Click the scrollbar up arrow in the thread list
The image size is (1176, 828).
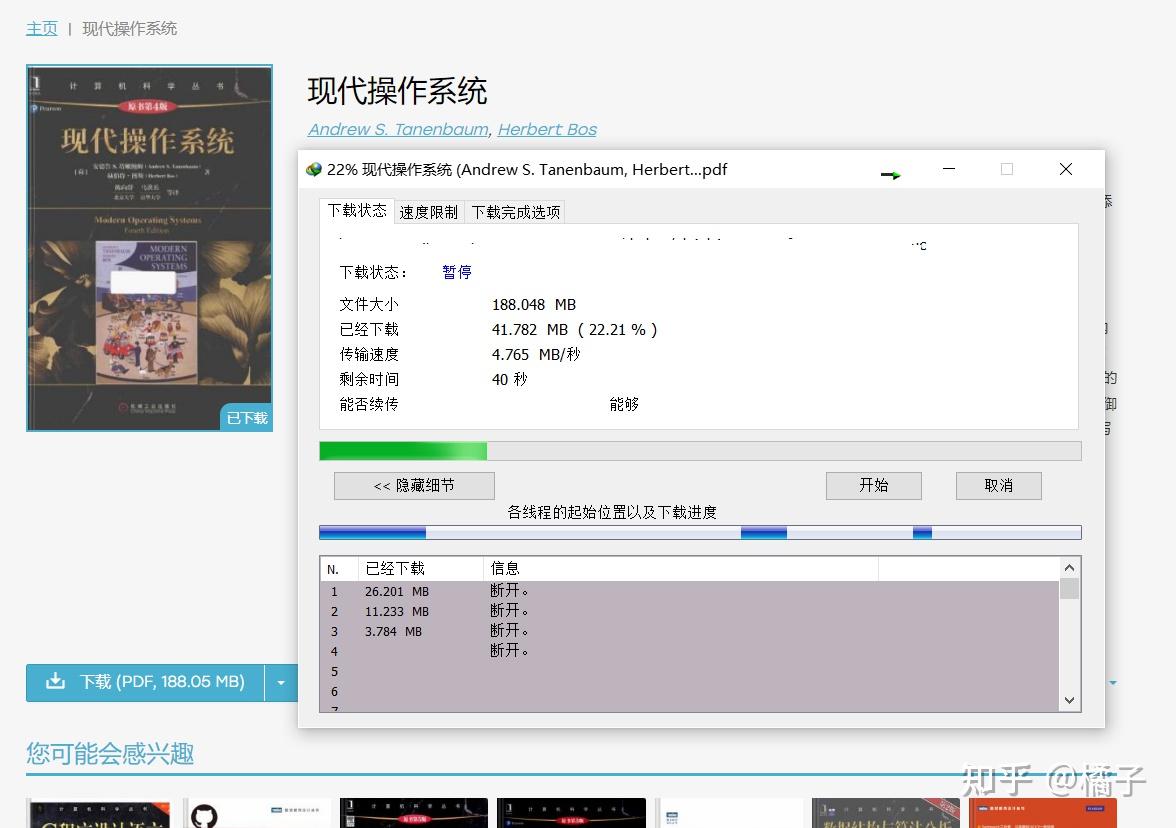point(1068,566)
